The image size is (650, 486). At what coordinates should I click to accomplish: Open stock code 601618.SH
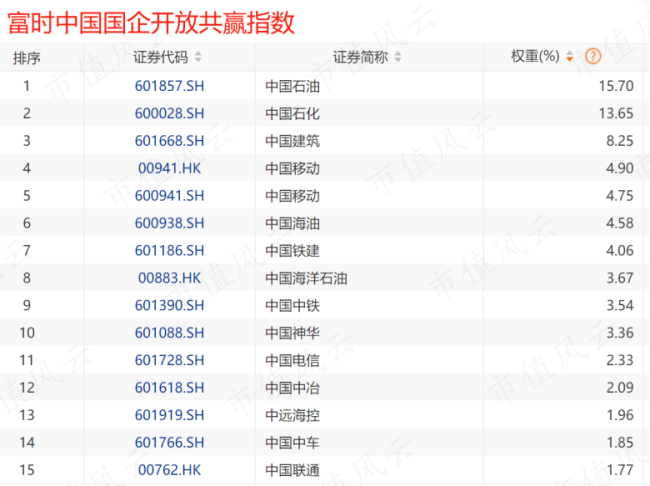coord(170,387)
